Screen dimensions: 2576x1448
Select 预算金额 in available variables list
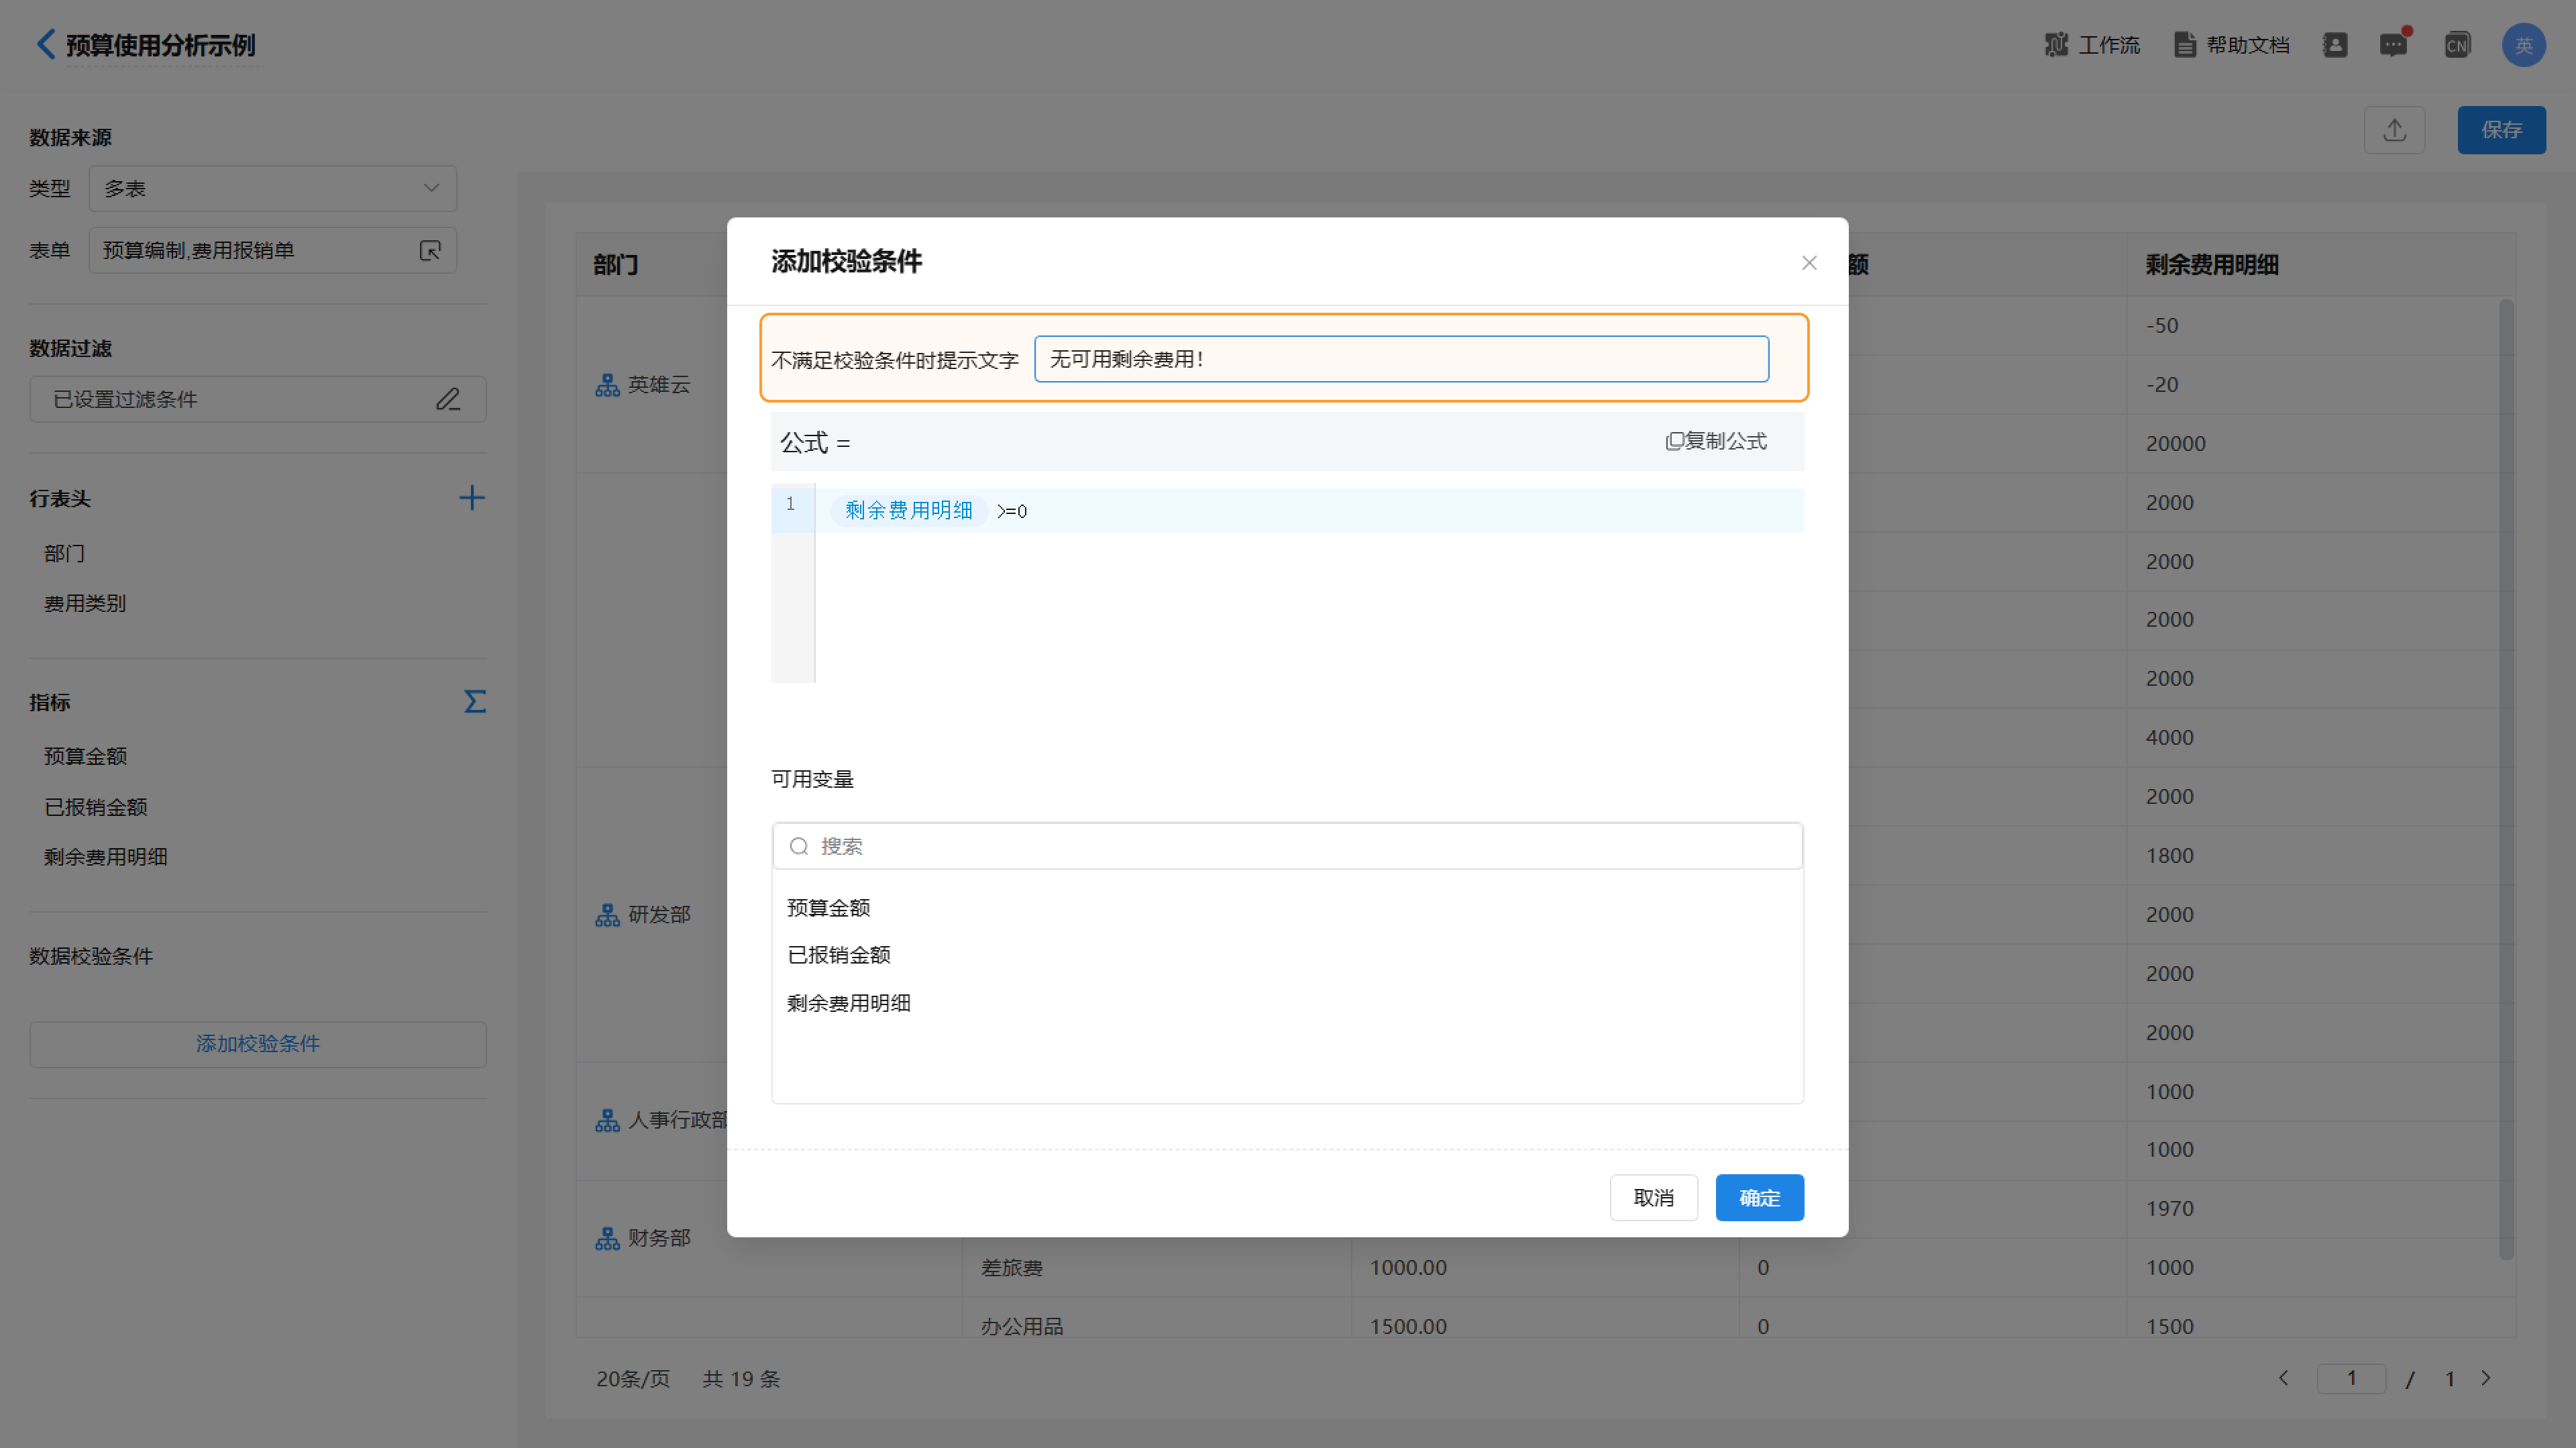(828, 908)
